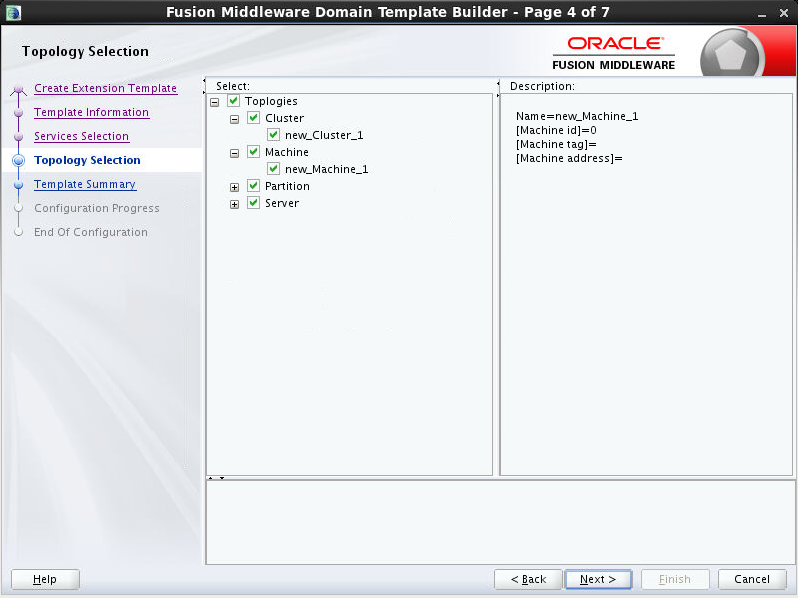Collapse the Cluster tree node
The width and height of the screenshot is (798, 598).
[x=234, y=120]
